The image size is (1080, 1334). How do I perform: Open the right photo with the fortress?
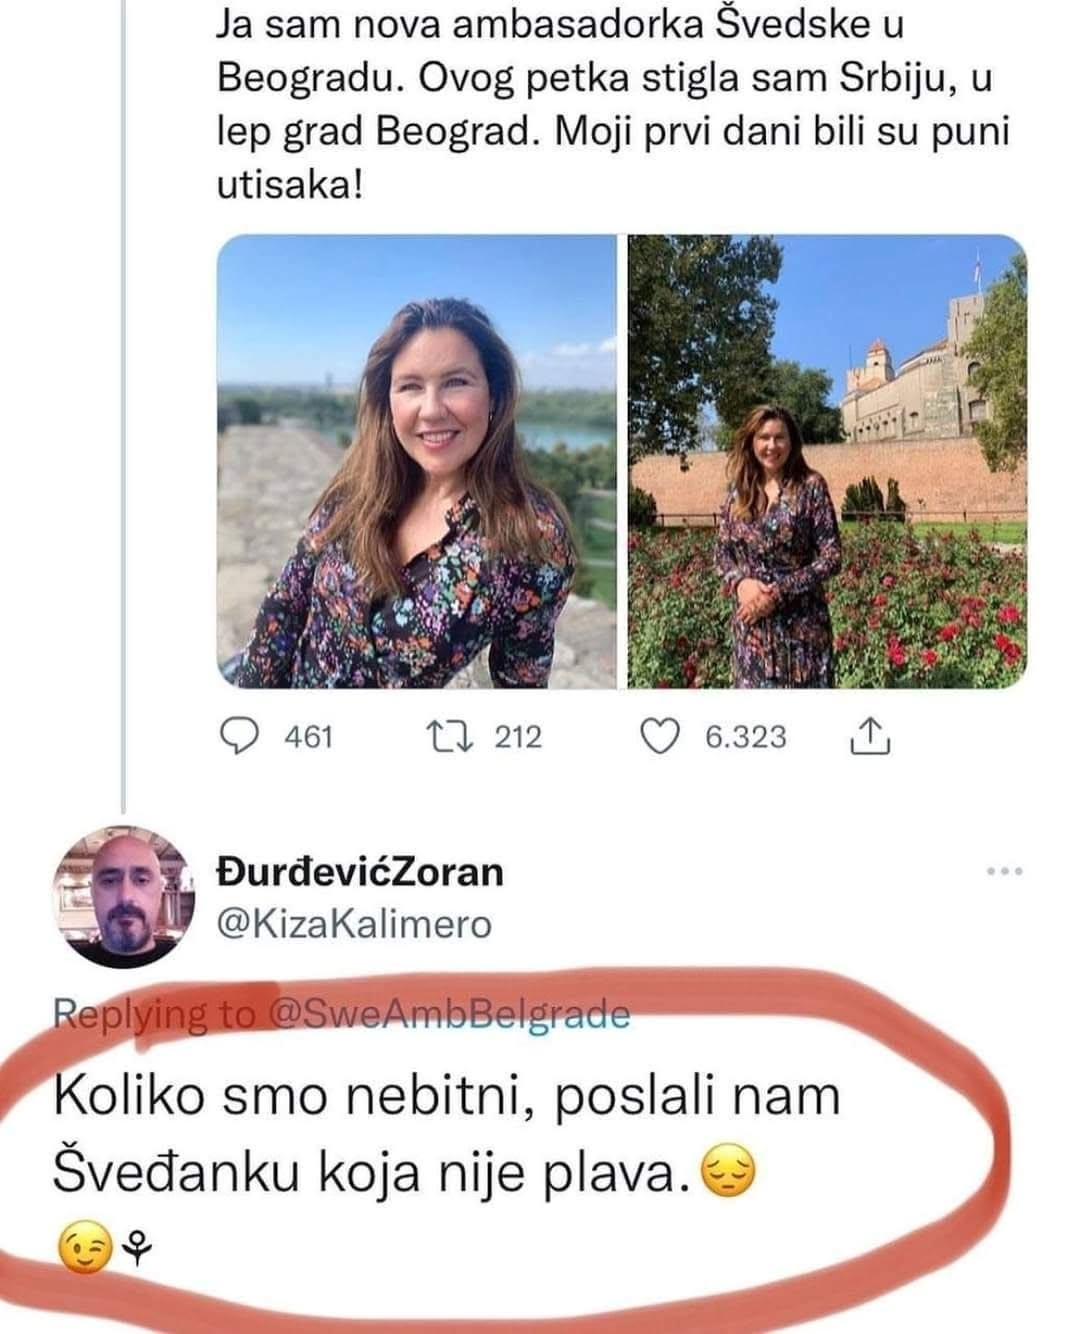[827, 462]
